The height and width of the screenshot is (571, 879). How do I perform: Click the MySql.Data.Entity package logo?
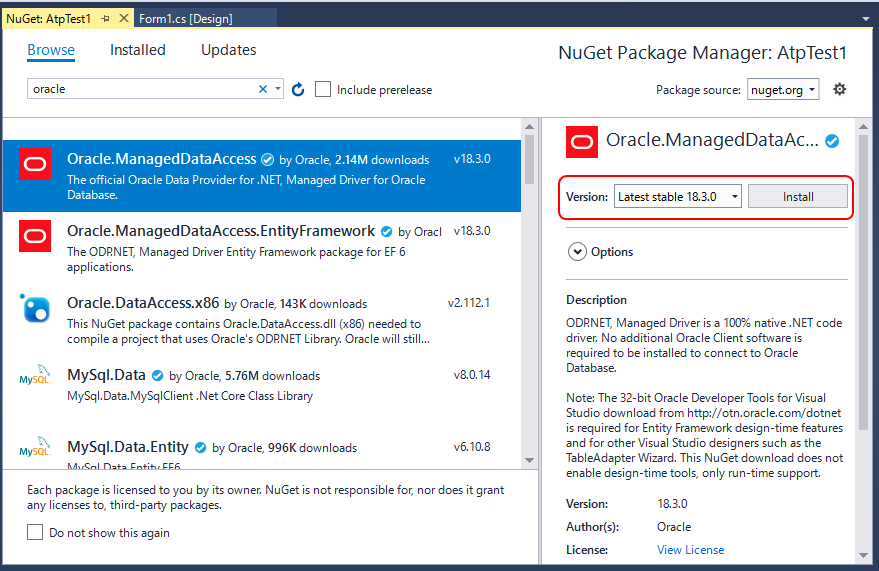click(35, 447)
